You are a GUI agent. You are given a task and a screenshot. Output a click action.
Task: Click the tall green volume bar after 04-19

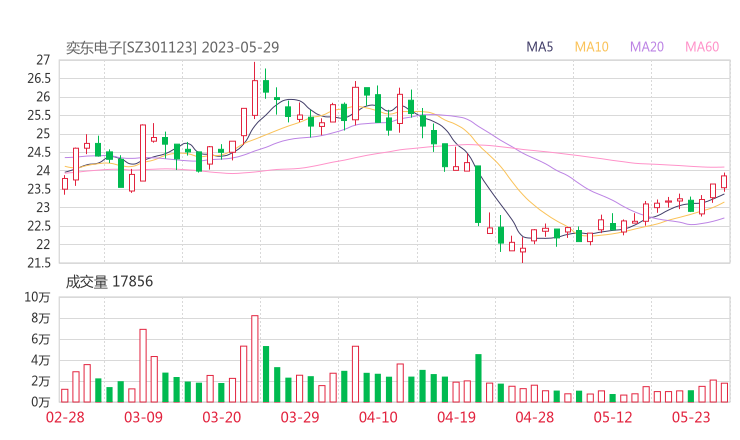(478, 378)
